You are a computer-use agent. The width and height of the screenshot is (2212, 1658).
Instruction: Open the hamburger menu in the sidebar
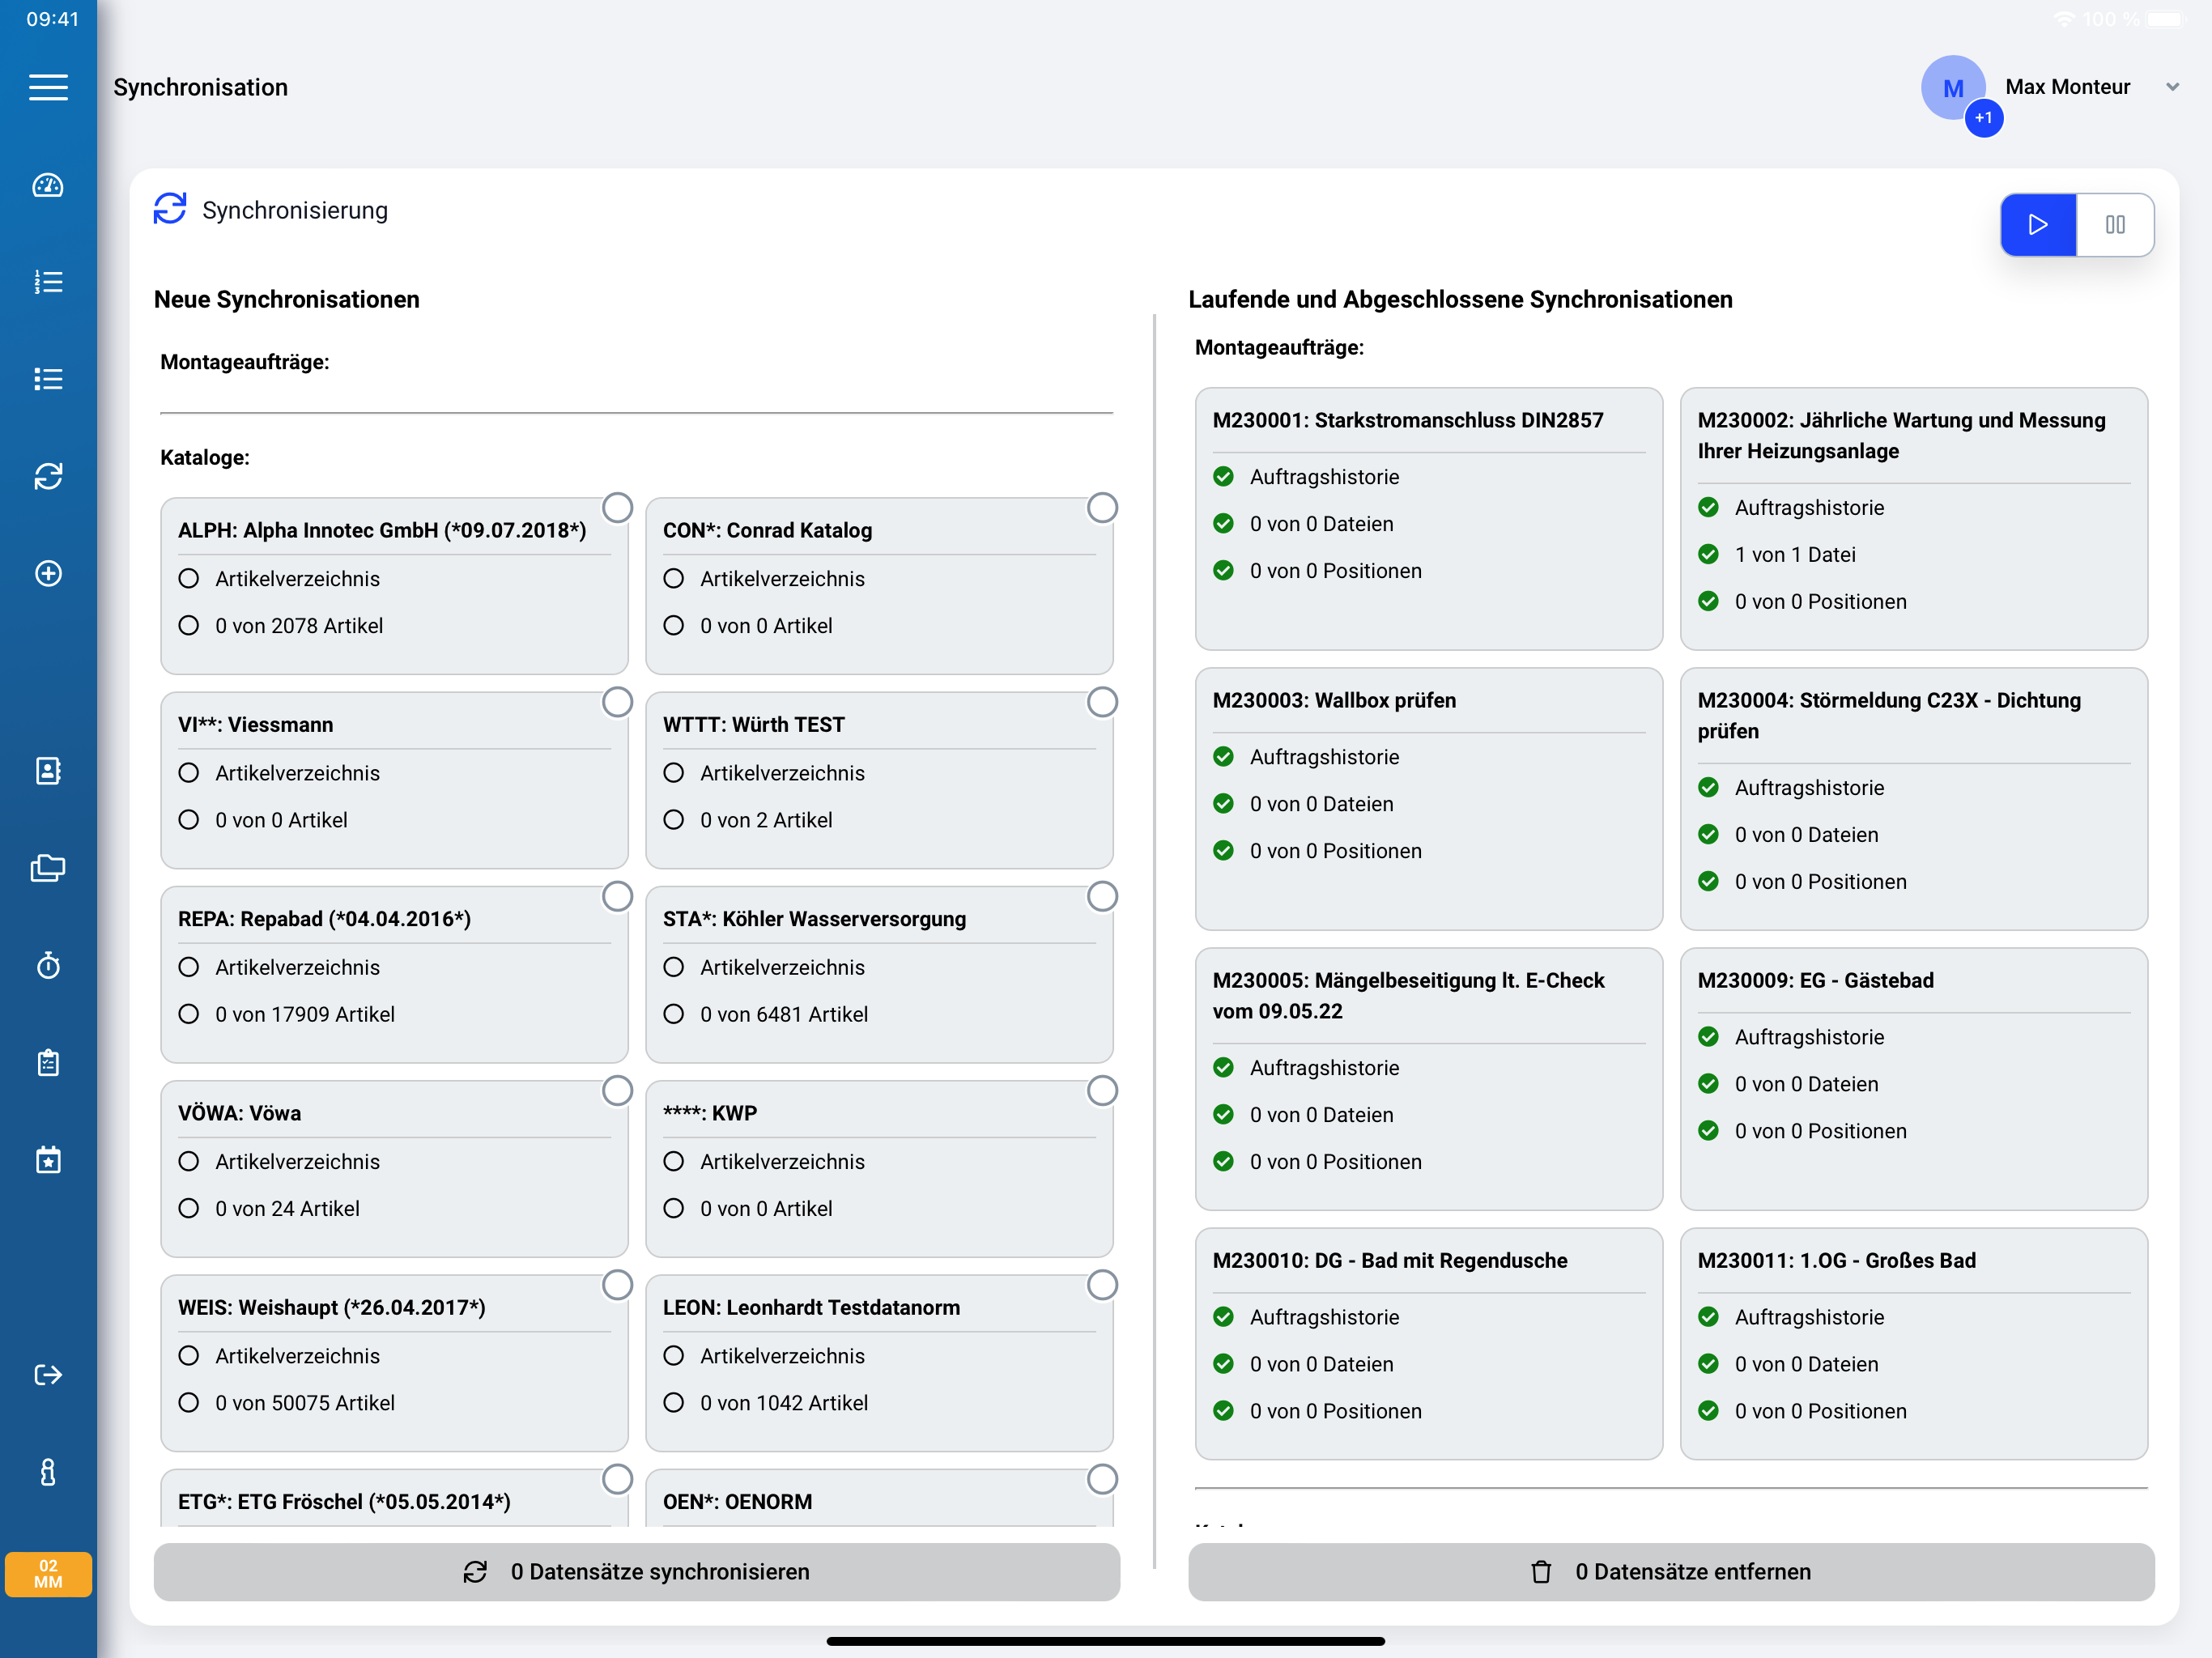(x=48, y=87)
